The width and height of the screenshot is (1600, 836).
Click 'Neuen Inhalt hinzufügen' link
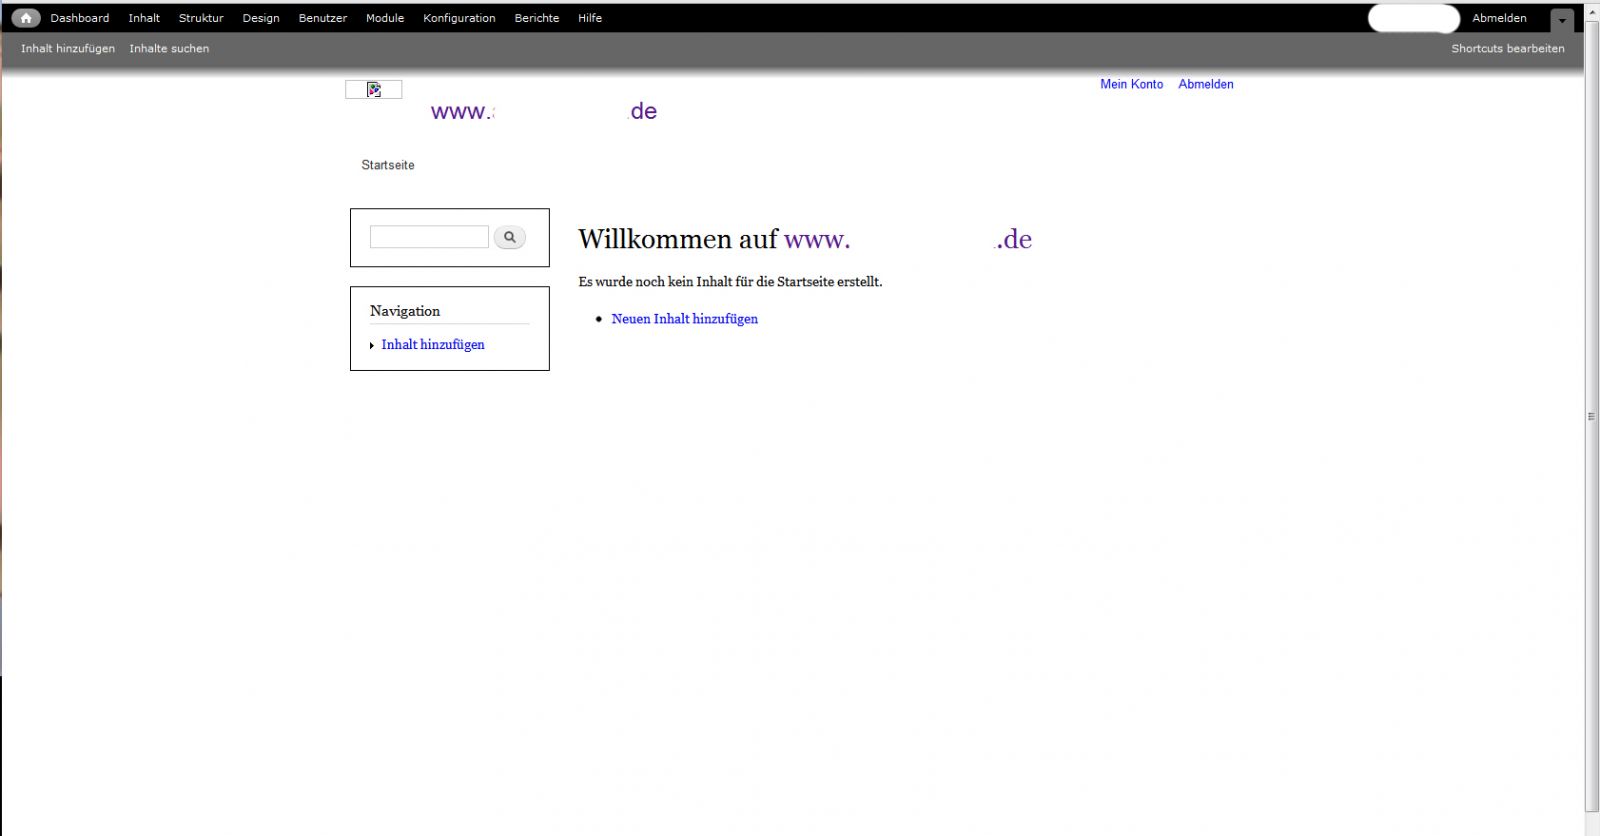684,319
